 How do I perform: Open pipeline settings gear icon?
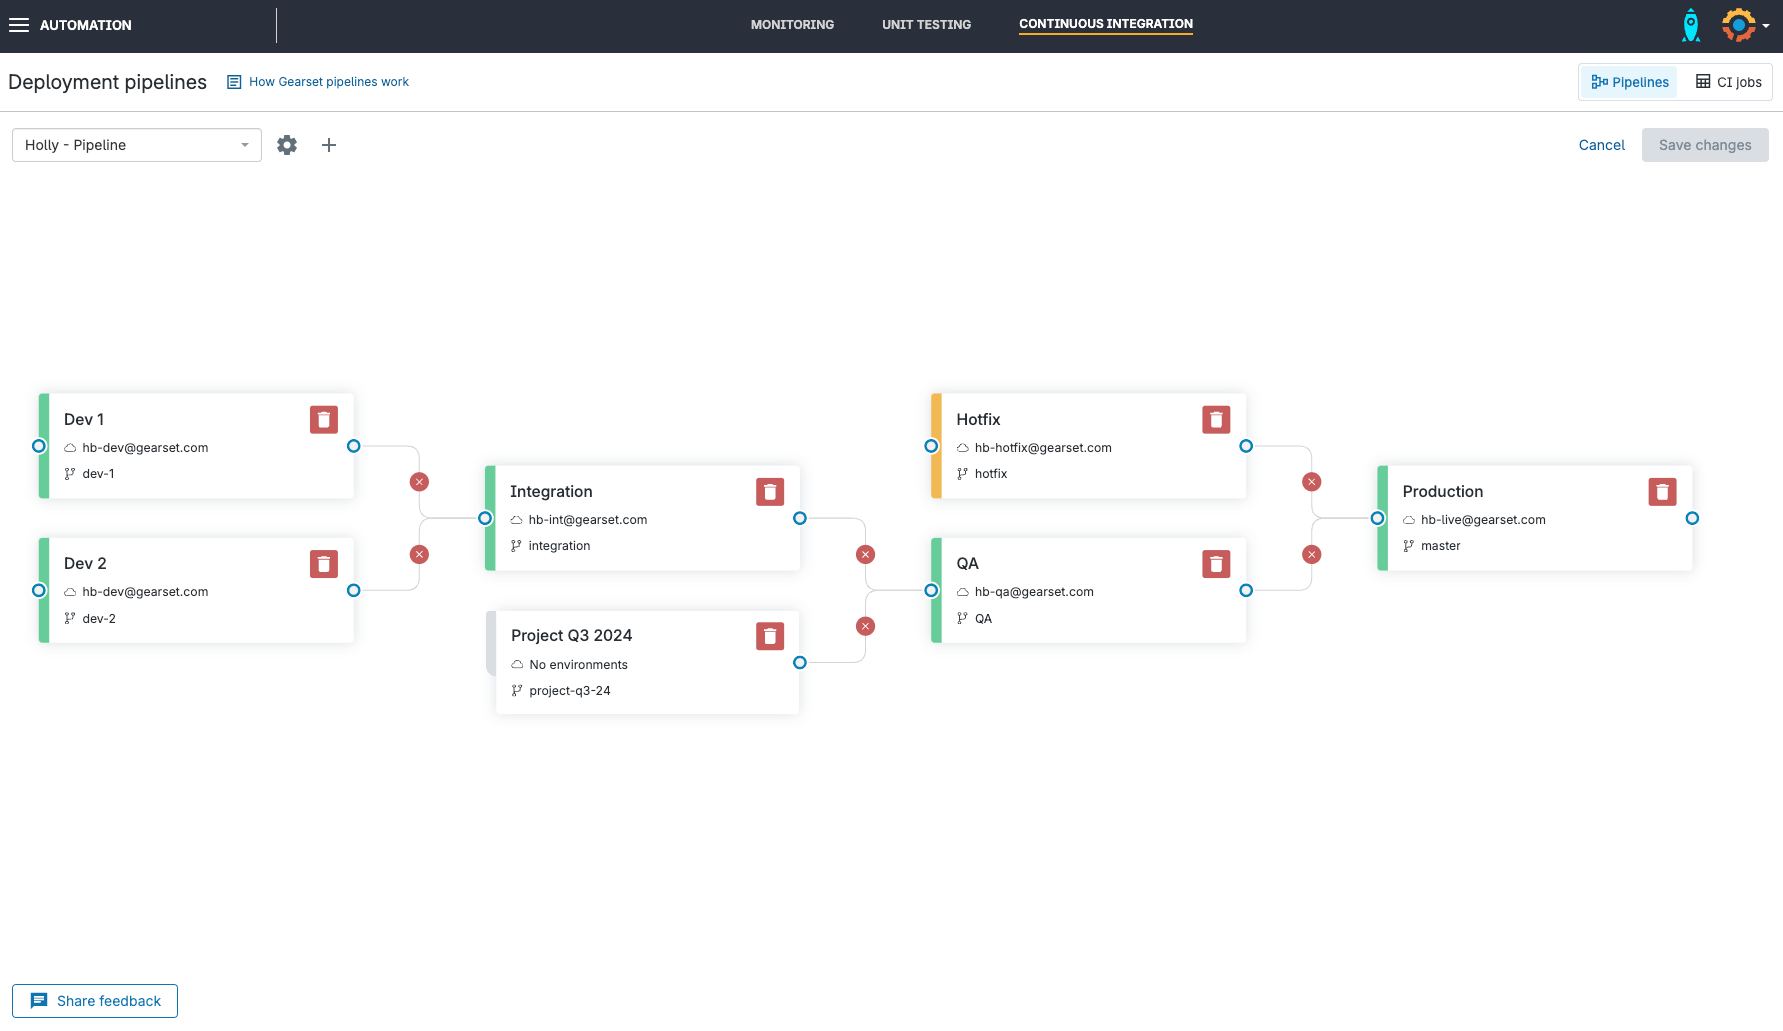[287, 145]
